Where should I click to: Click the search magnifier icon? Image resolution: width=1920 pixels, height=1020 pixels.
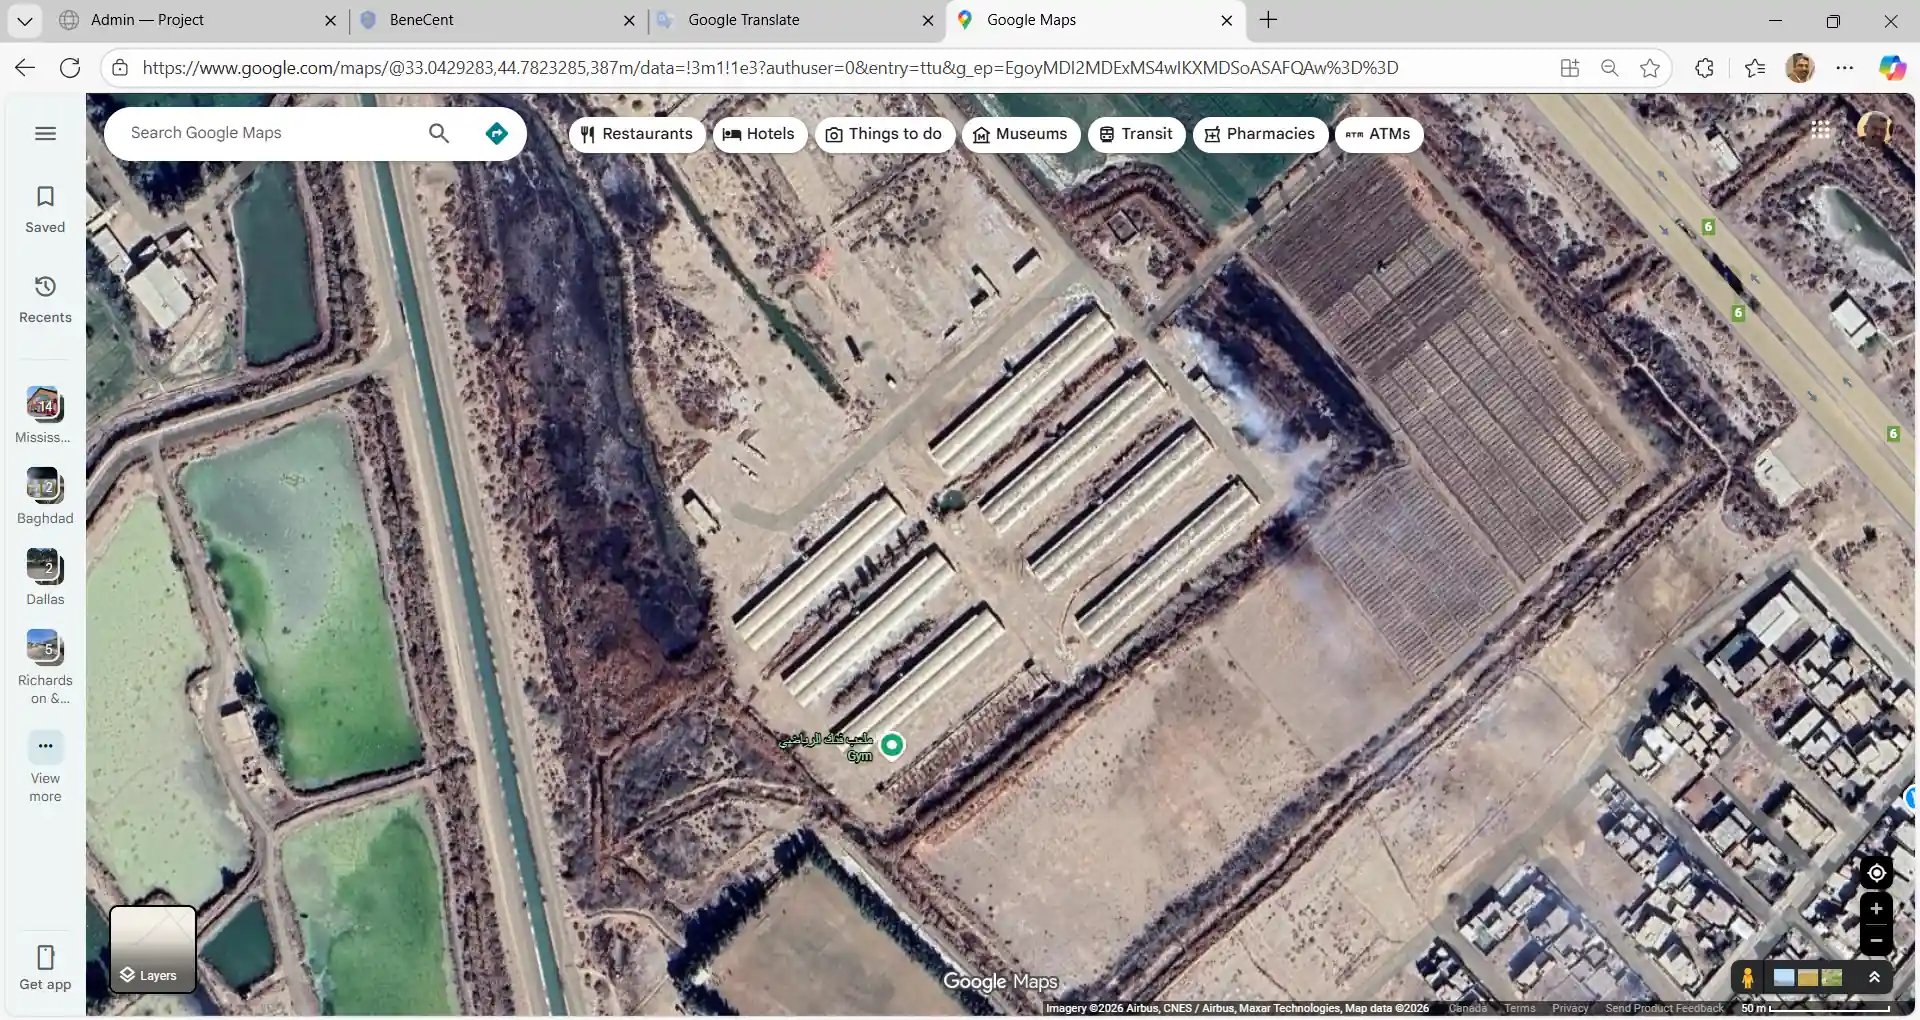coord(439,133)
